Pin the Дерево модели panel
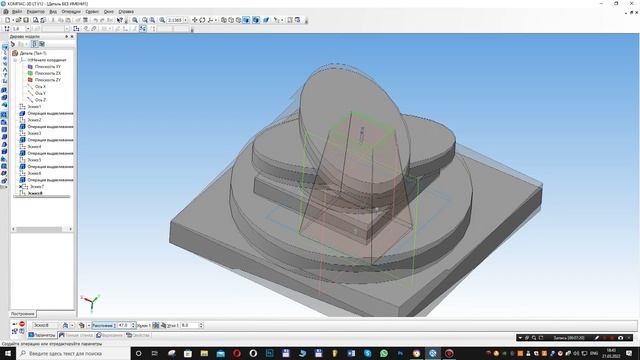The image size is (640, 360). (x=66, y=36)
